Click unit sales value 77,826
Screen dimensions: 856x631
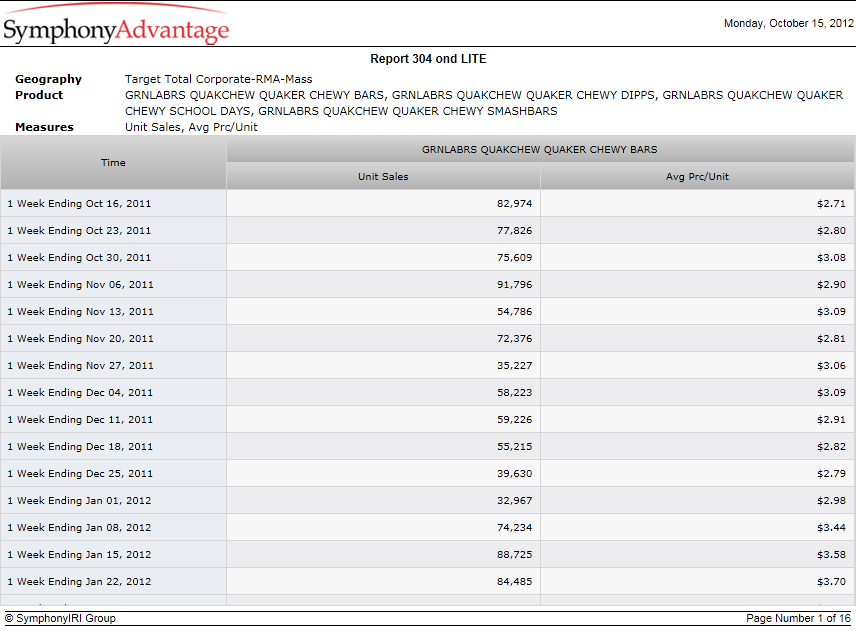[514, 230]
